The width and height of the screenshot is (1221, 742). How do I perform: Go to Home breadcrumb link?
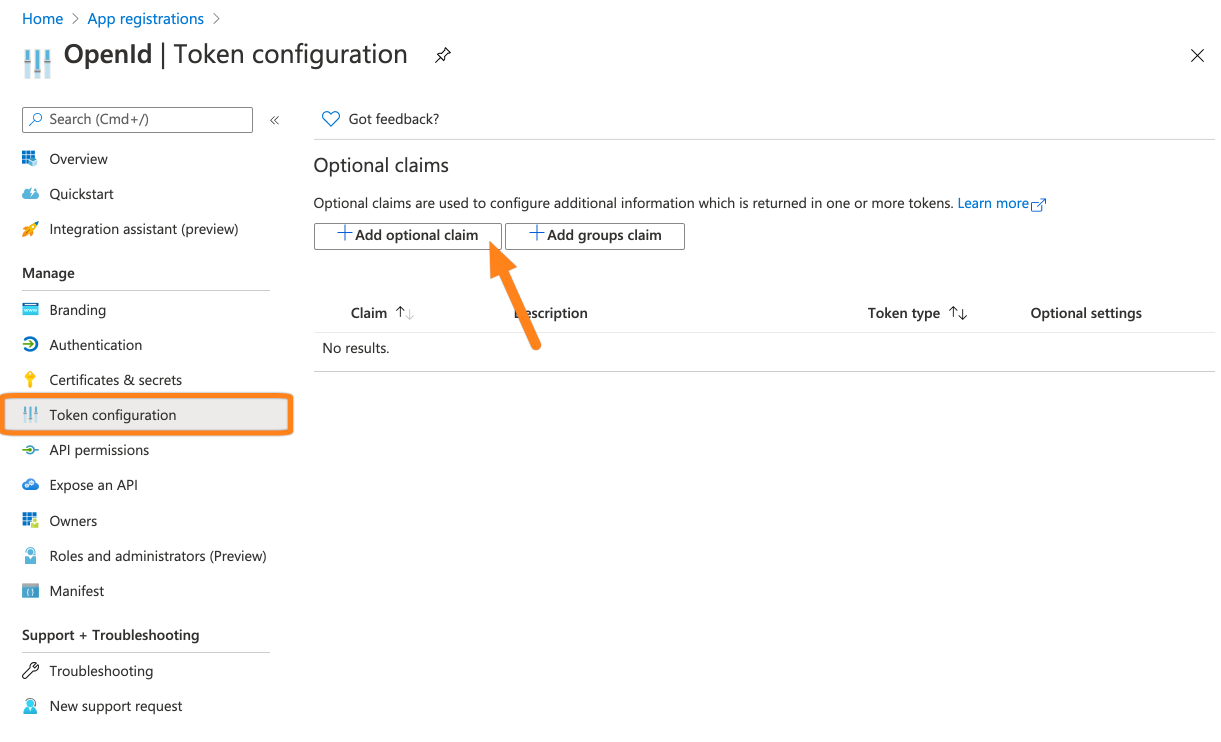(x=42, y=19)
